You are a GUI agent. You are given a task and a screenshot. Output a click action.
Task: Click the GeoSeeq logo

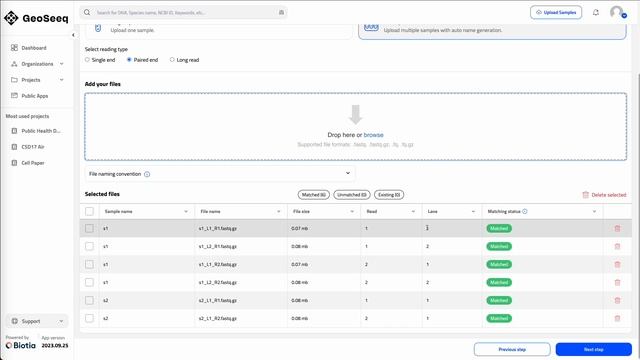tap(36, 18)
